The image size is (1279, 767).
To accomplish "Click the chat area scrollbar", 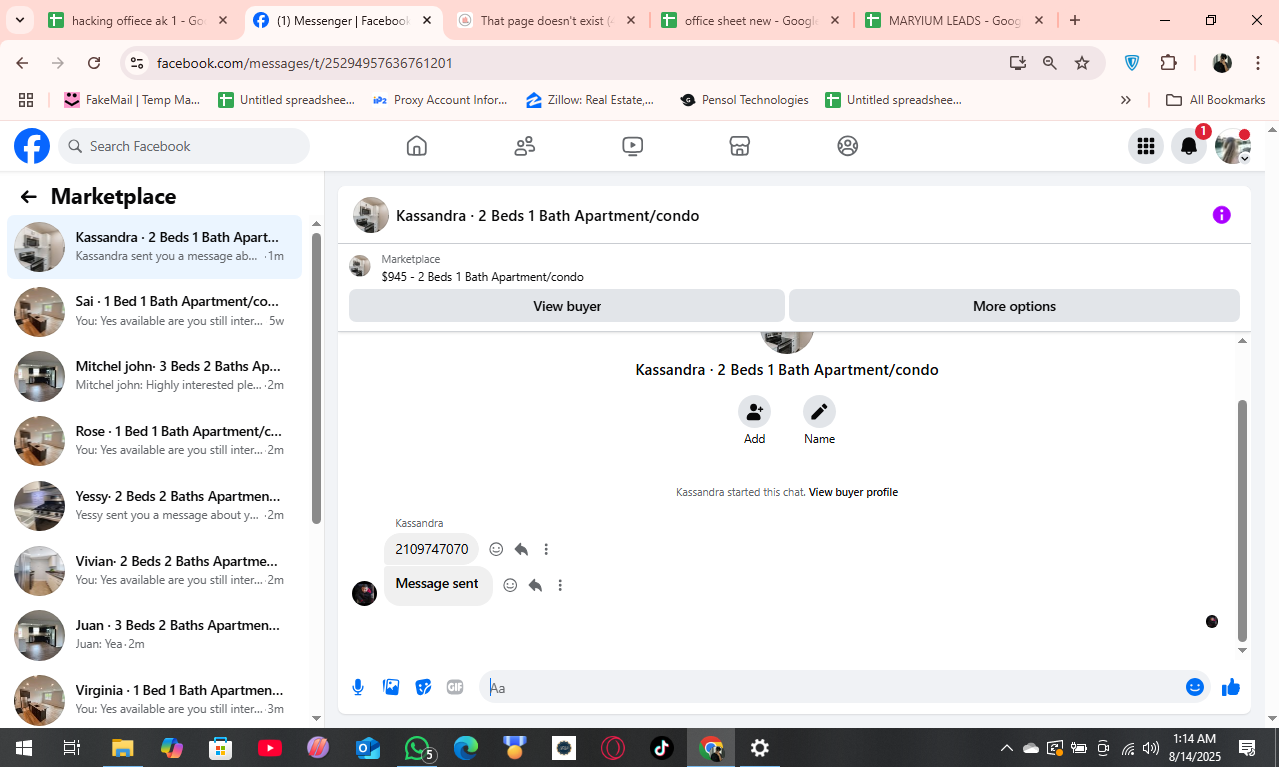I will tap(1243, 520).
